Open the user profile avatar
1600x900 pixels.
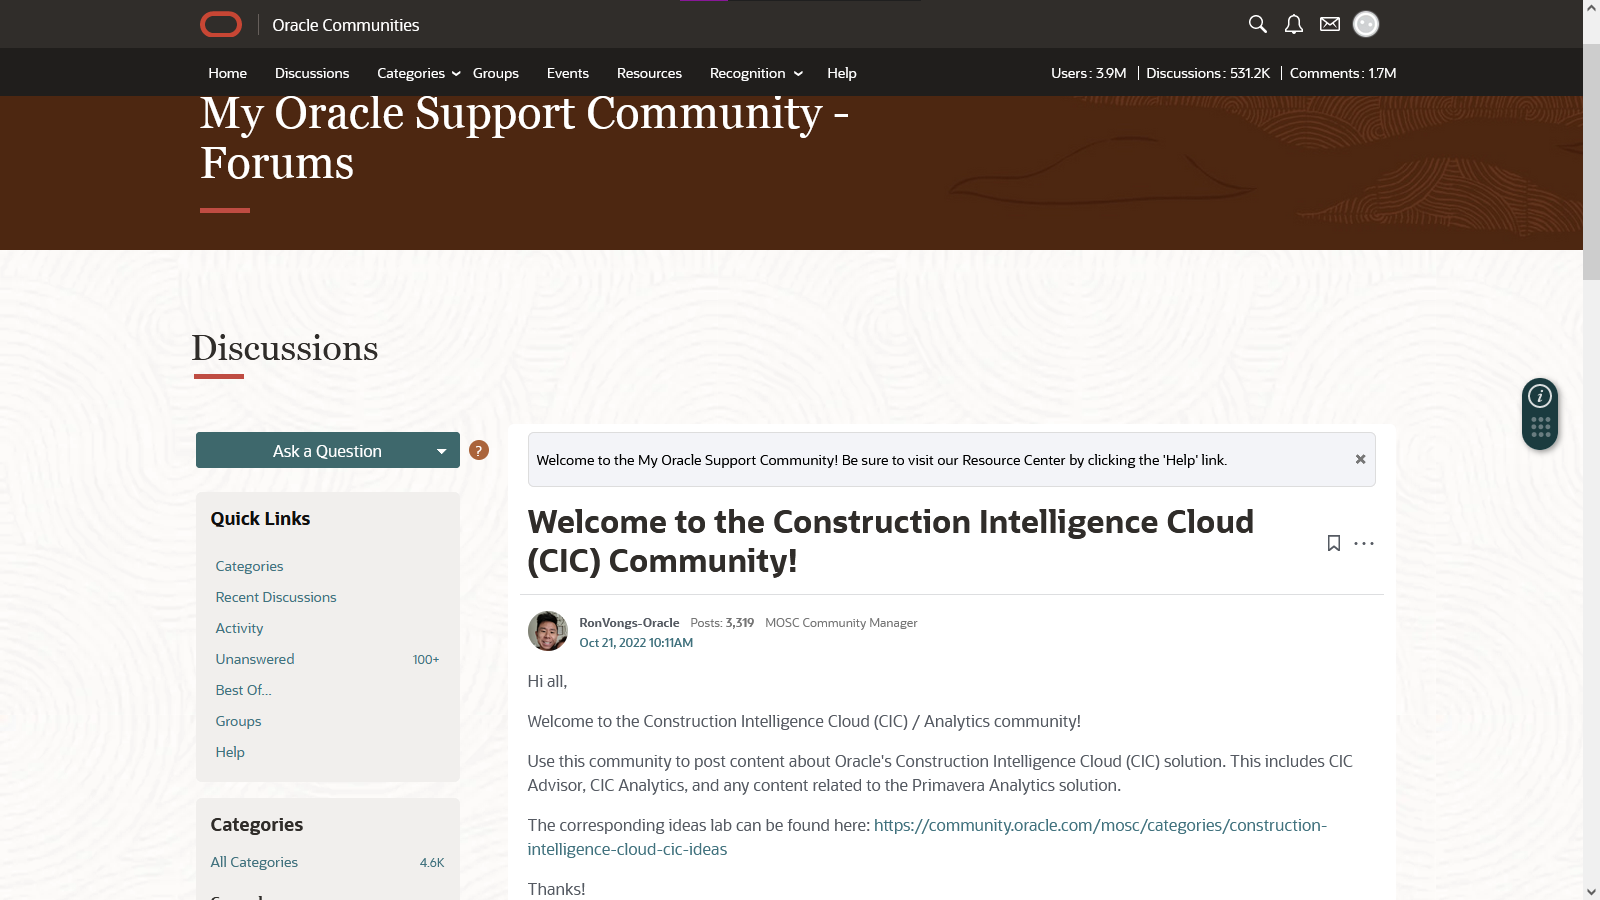1366,24
